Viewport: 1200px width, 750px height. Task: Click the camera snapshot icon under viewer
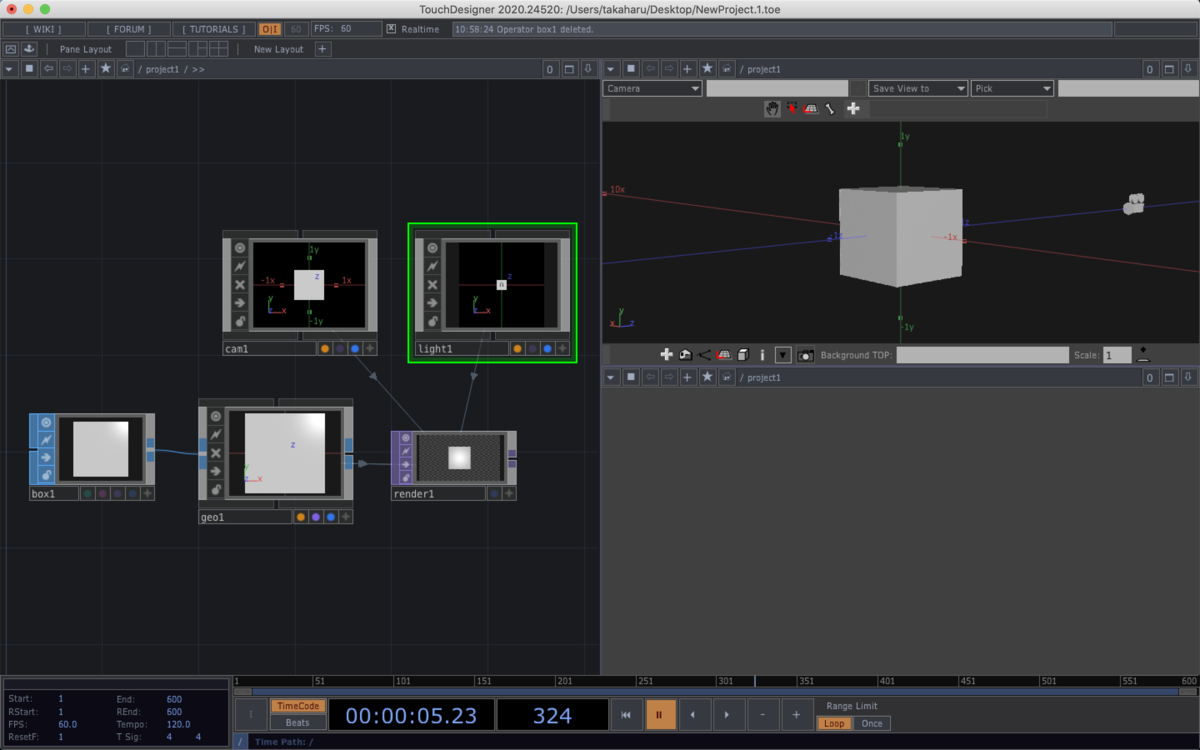[806, 355]
